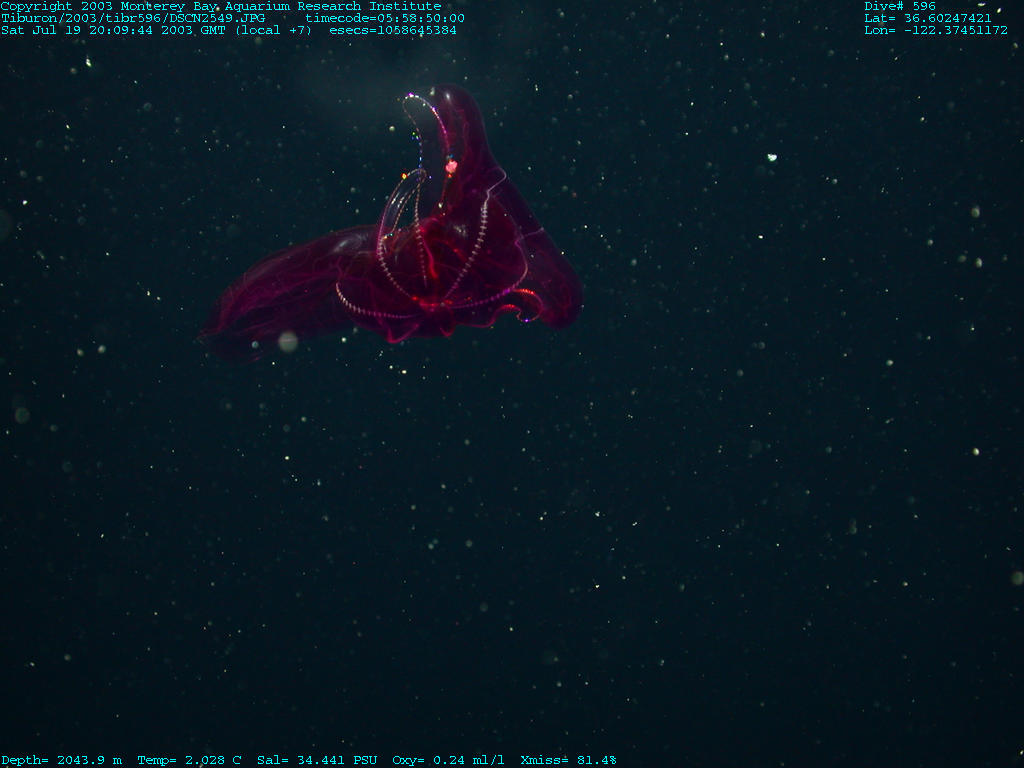This screenshot has width=1024, height=768.
Task: Click the large white particle below the left lobe
Action: [x=288, y=342]
